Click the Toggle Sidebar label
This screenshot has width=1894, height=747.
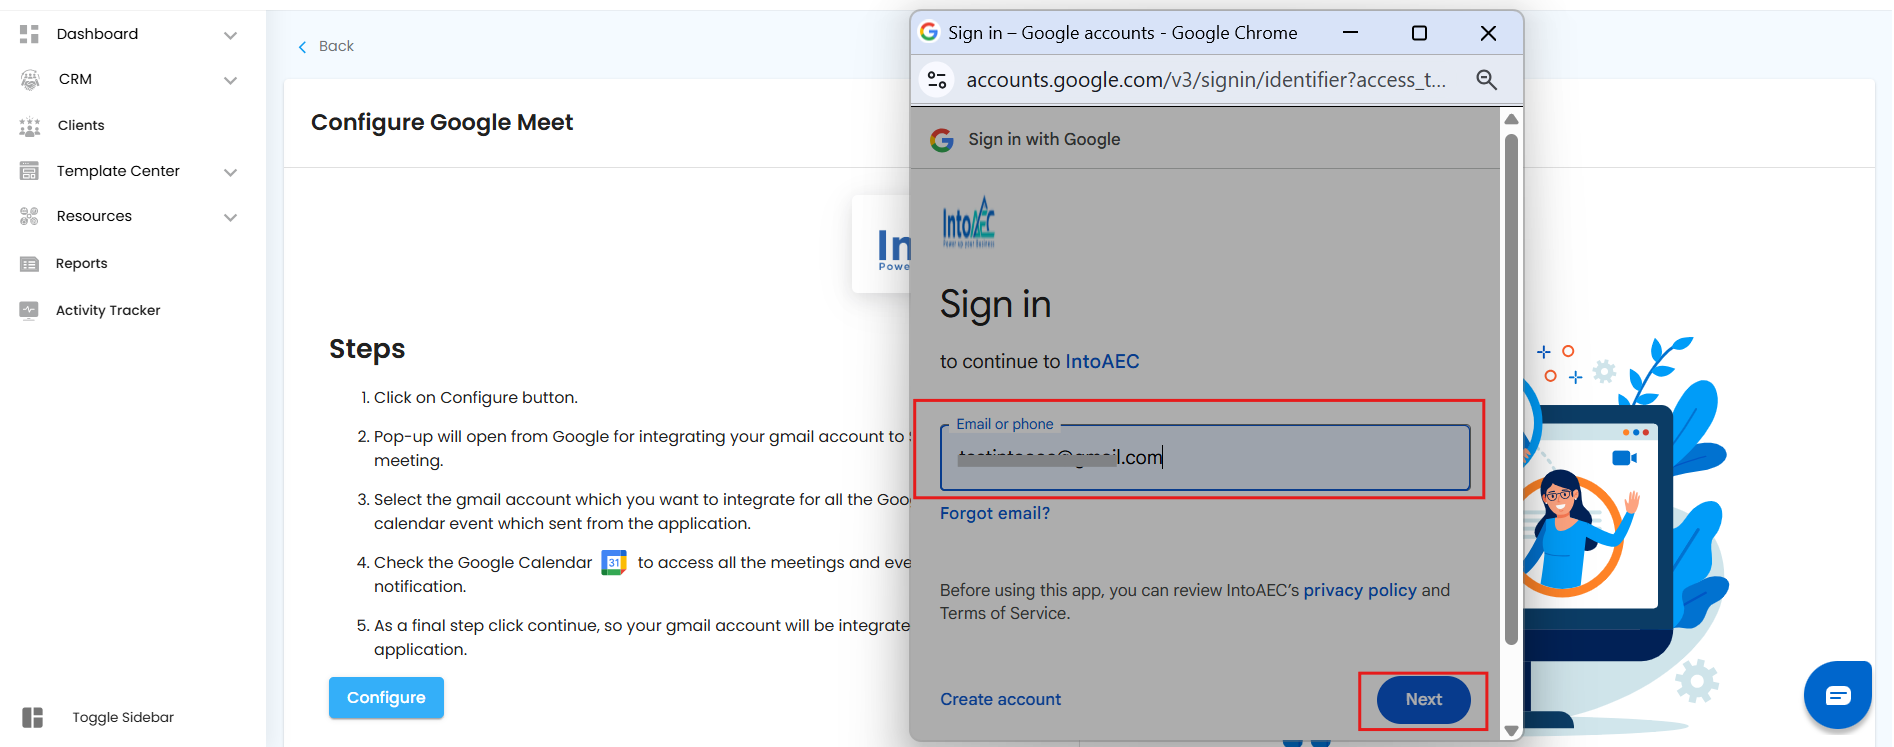click(x=123, y=717)
